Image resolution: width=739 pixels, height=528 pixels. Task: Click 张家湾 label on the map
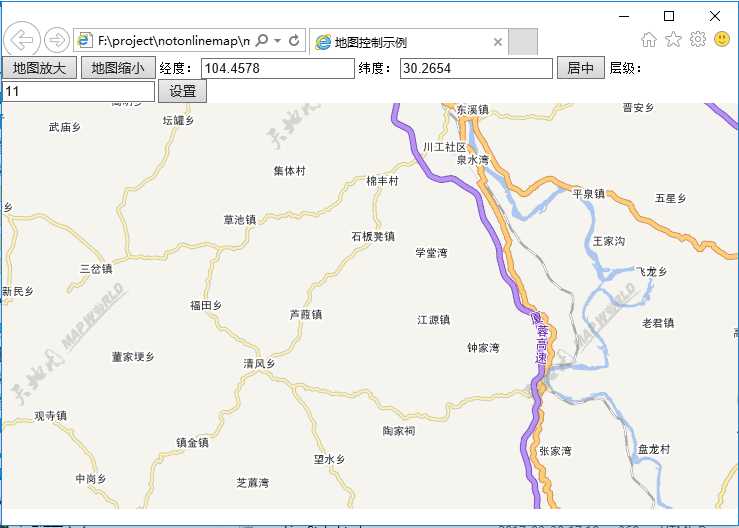pyautogui.click(x=555, y=451)
